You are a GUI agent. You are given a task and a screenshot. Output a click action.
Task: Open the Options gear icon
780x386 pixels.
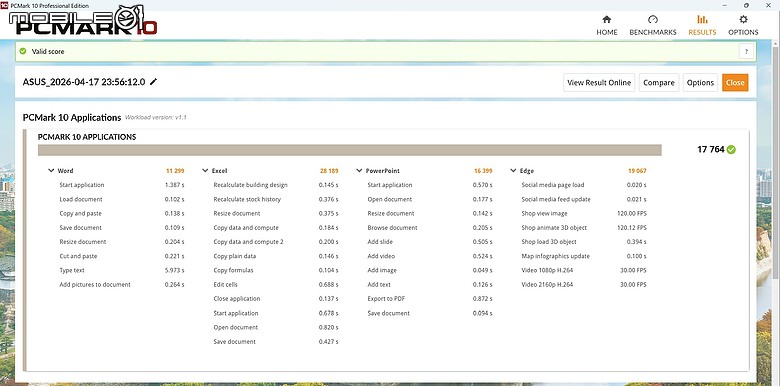point(743,19)
